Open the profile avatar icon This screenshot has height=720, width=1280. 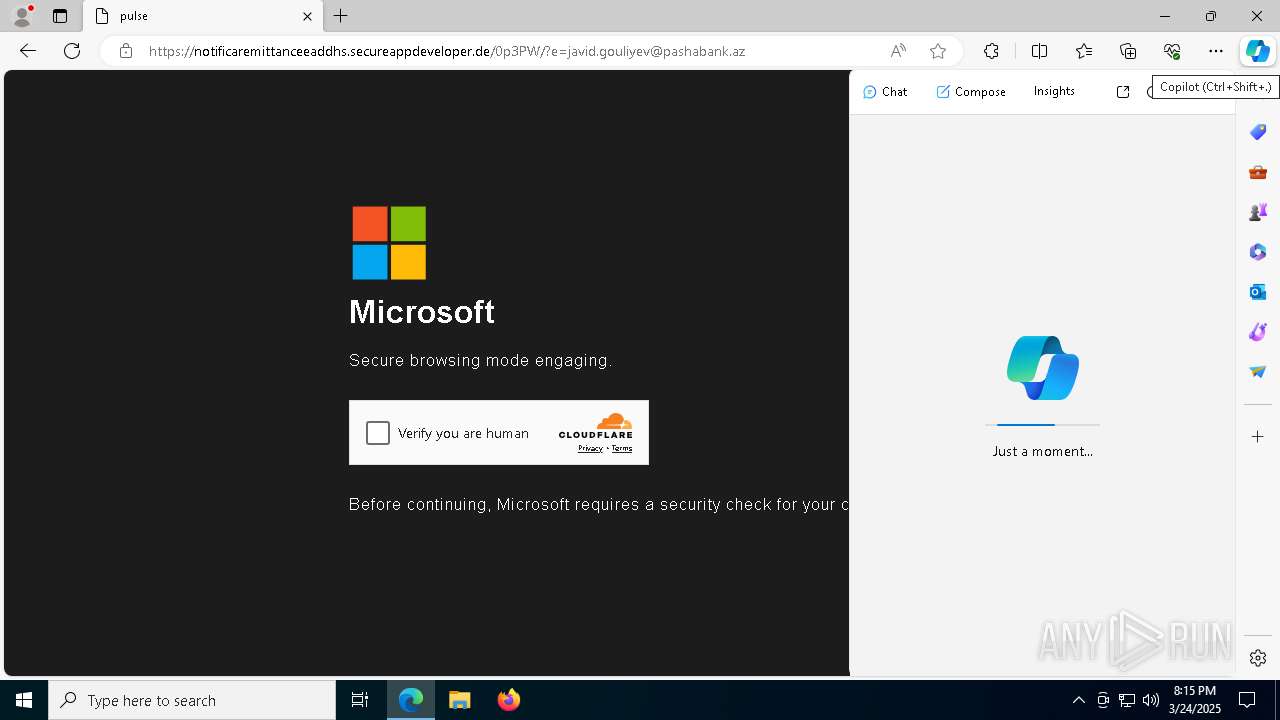click(x=22, y=16)
